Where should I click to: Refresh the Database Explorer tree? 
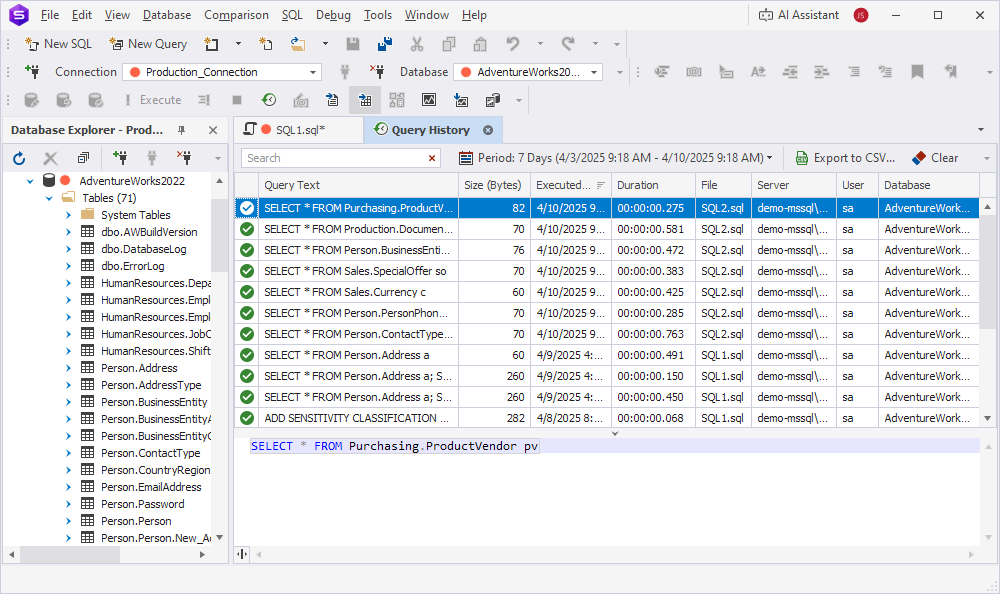pyautogui.click(x=18, y=158)
